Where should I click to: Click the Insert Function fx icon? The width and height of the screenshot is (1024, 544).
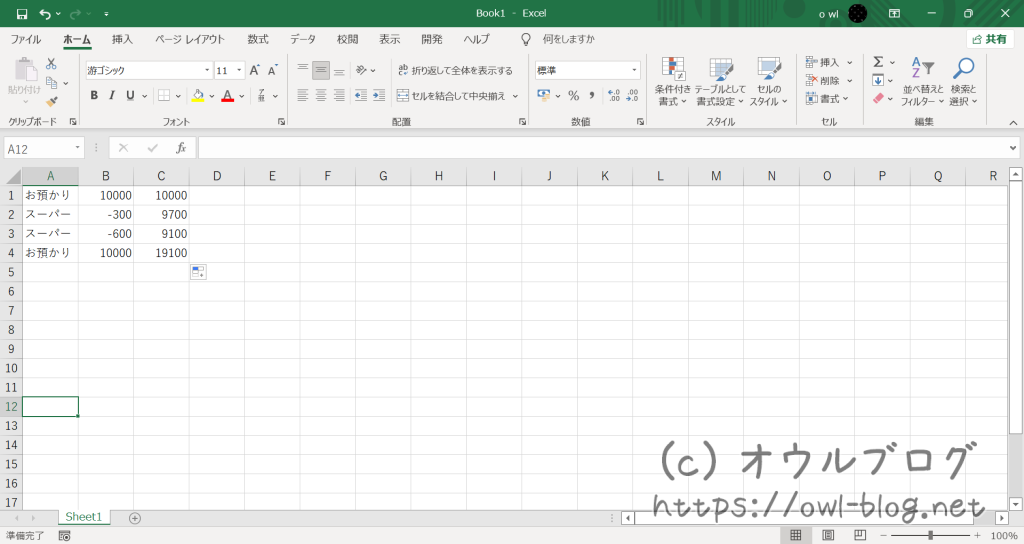point(181,148)
